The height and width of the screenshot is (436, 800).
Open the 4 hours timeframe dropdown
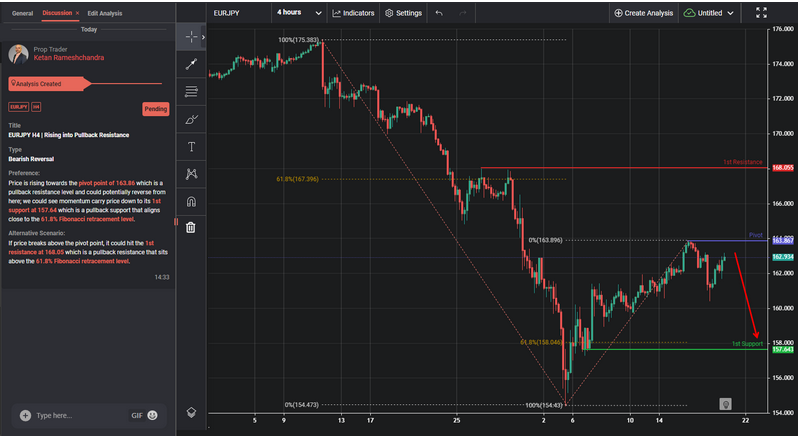click(x=299, y=13)
